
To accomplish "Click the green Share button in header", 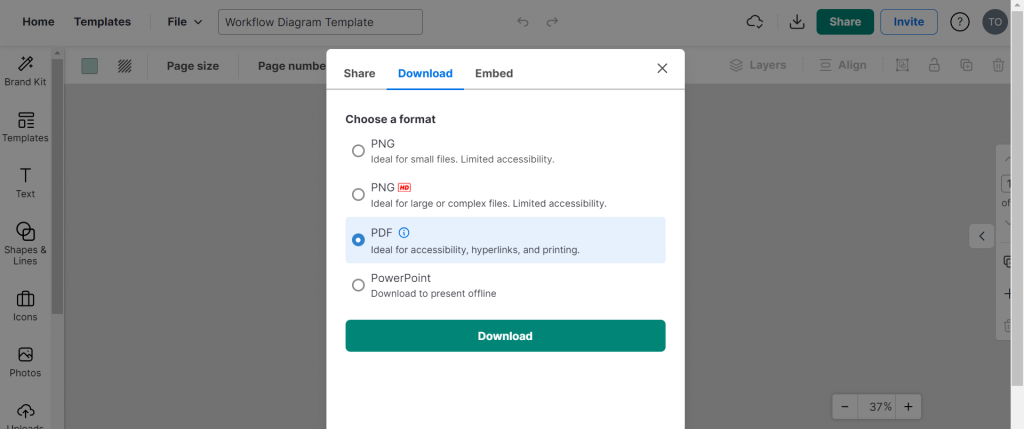I will 845,22.
